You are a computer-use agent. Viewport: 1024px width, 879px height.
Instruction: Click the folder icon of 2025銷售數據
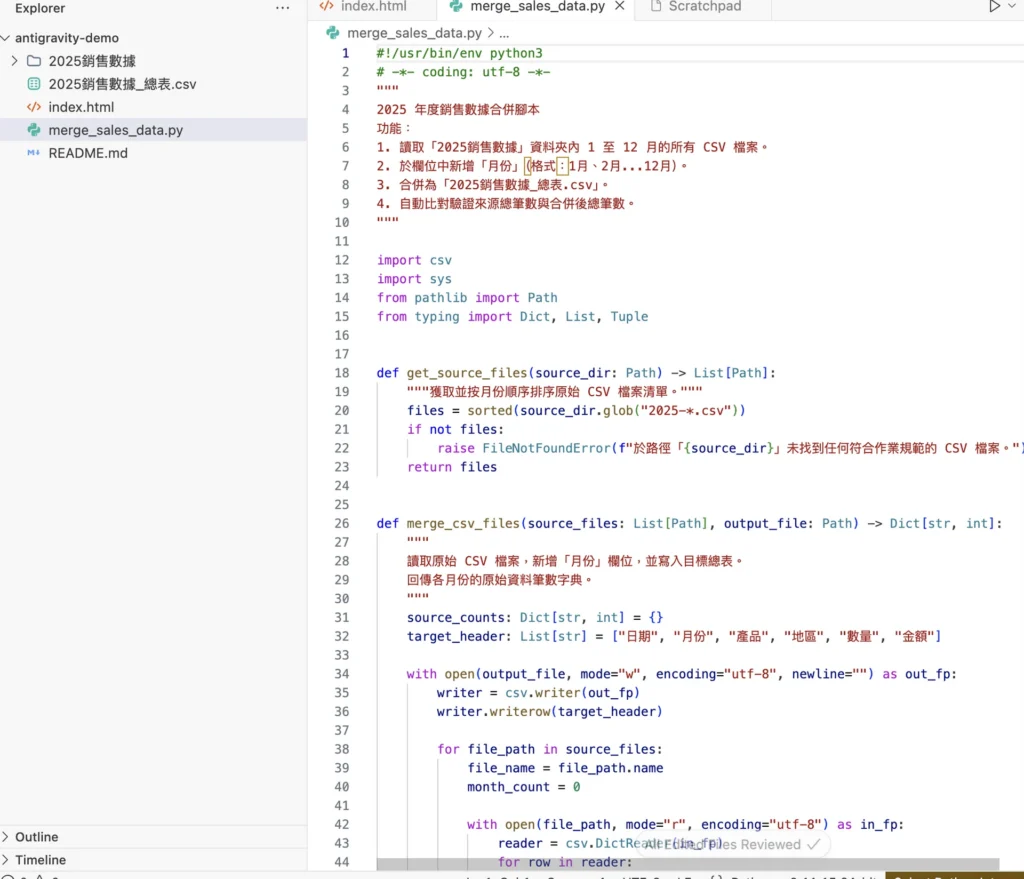pos(34,61)
